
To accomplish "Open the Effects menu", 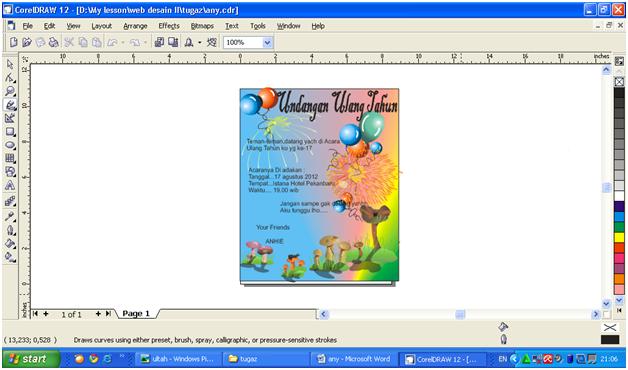I will pos(169,26).
